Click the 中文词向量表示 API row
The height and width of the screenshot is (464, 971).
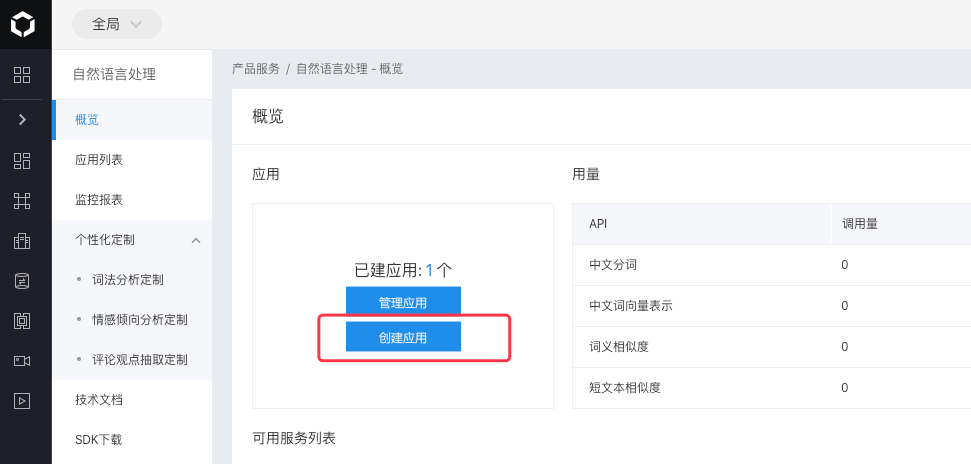click(x=772, y=305)
